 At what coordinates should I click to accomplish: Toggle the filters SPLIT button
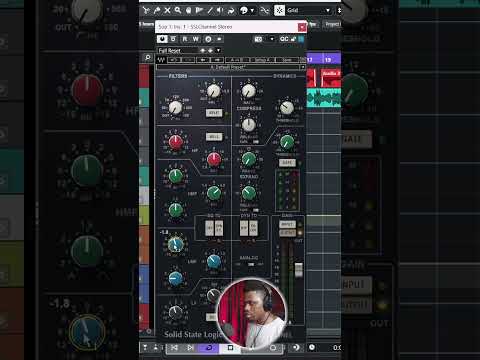coord(214,113)
